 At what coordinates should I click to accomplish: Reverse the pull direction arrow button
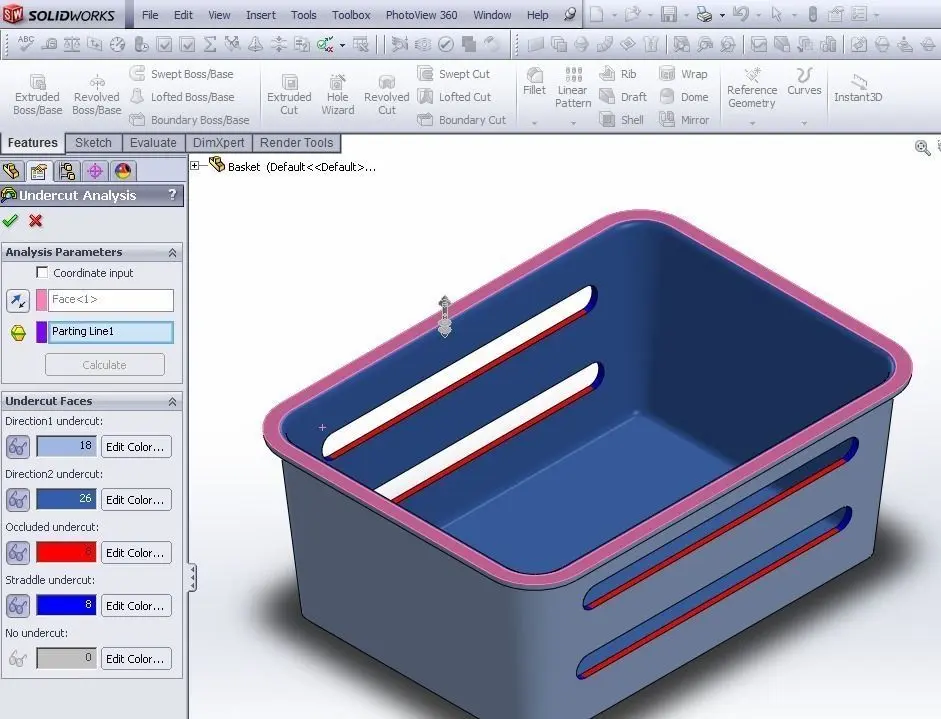coord(18,301)
